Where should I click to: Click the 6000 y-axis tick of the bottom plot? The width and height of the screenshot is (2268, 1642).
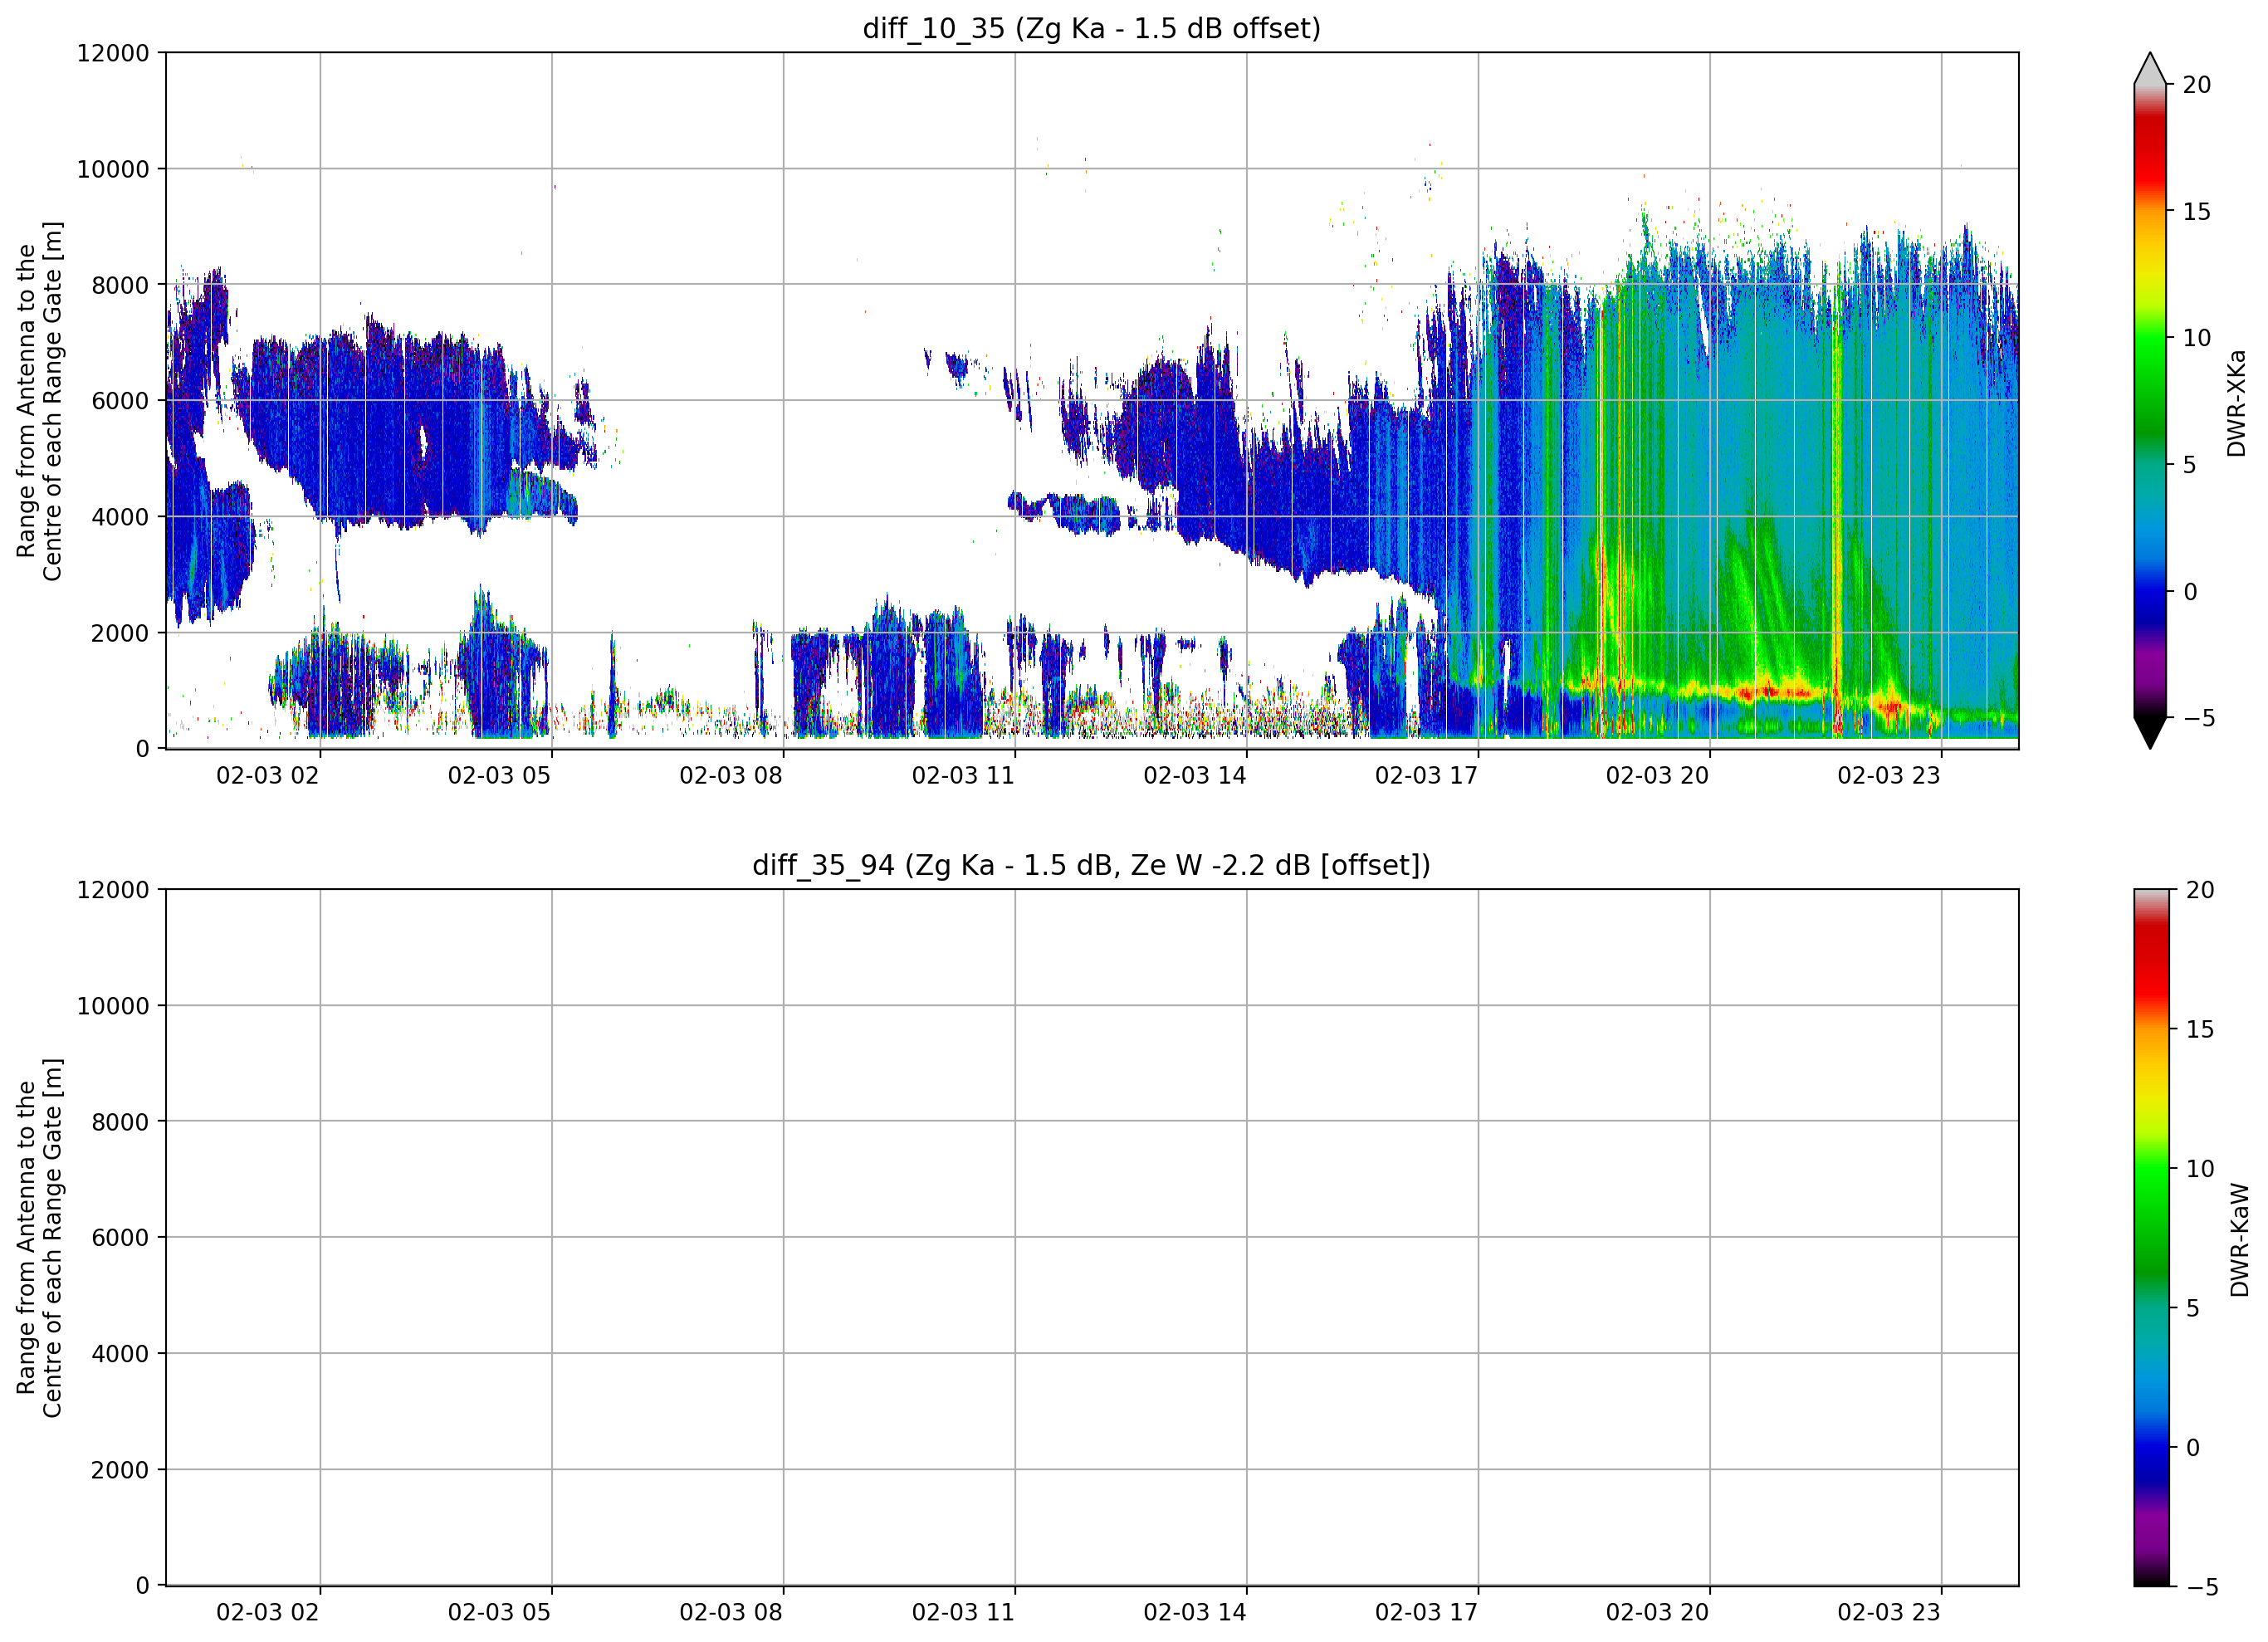120,1238
